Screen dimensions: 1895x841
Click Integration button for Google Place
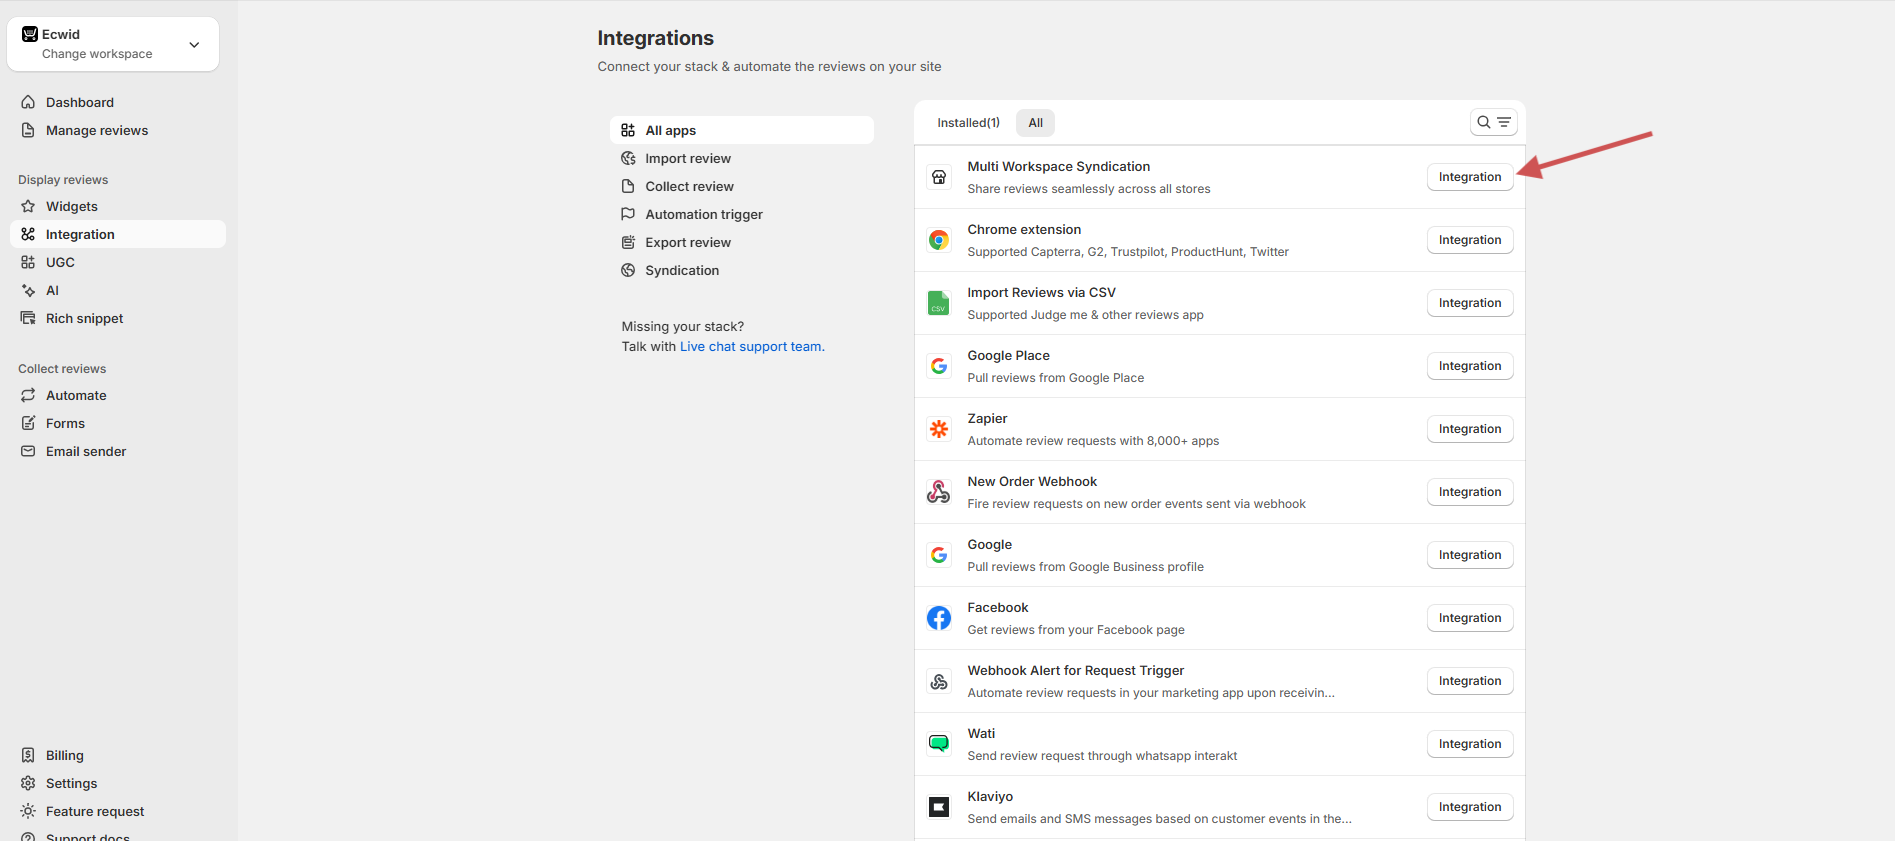point(1469,366)
